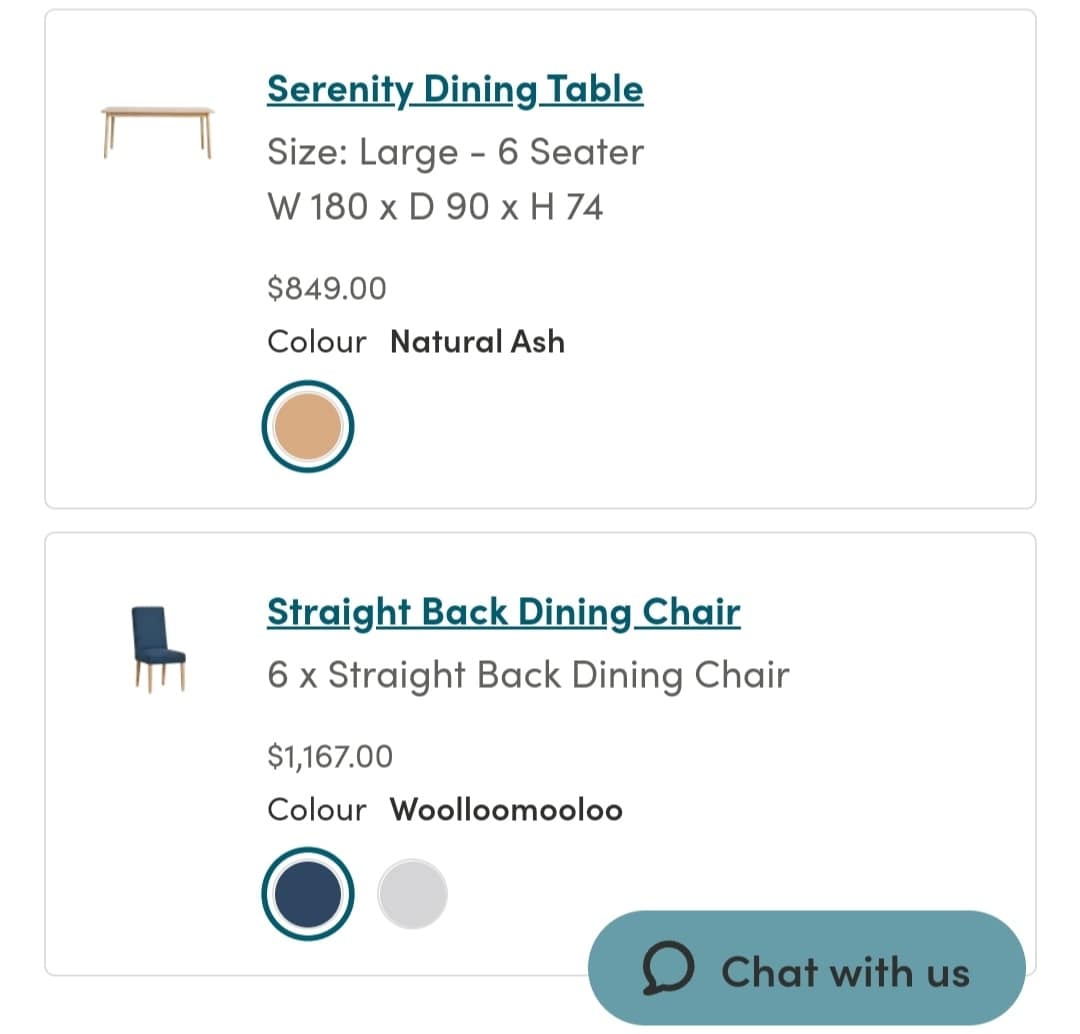
Task: Click the dining table thumbnail image
Action: (x=158, y=132)
